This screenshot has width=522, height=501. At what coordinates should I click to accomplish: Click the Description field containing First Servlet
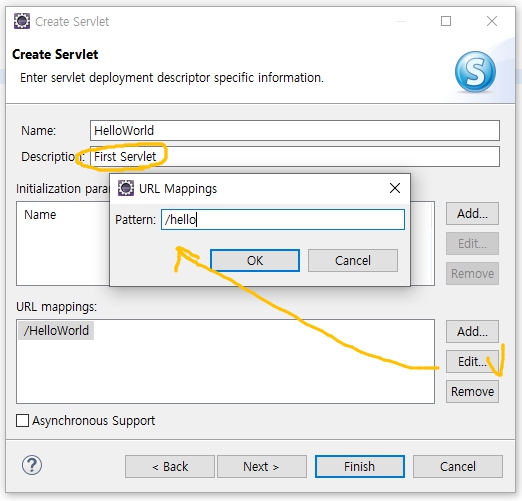[295, 156]
